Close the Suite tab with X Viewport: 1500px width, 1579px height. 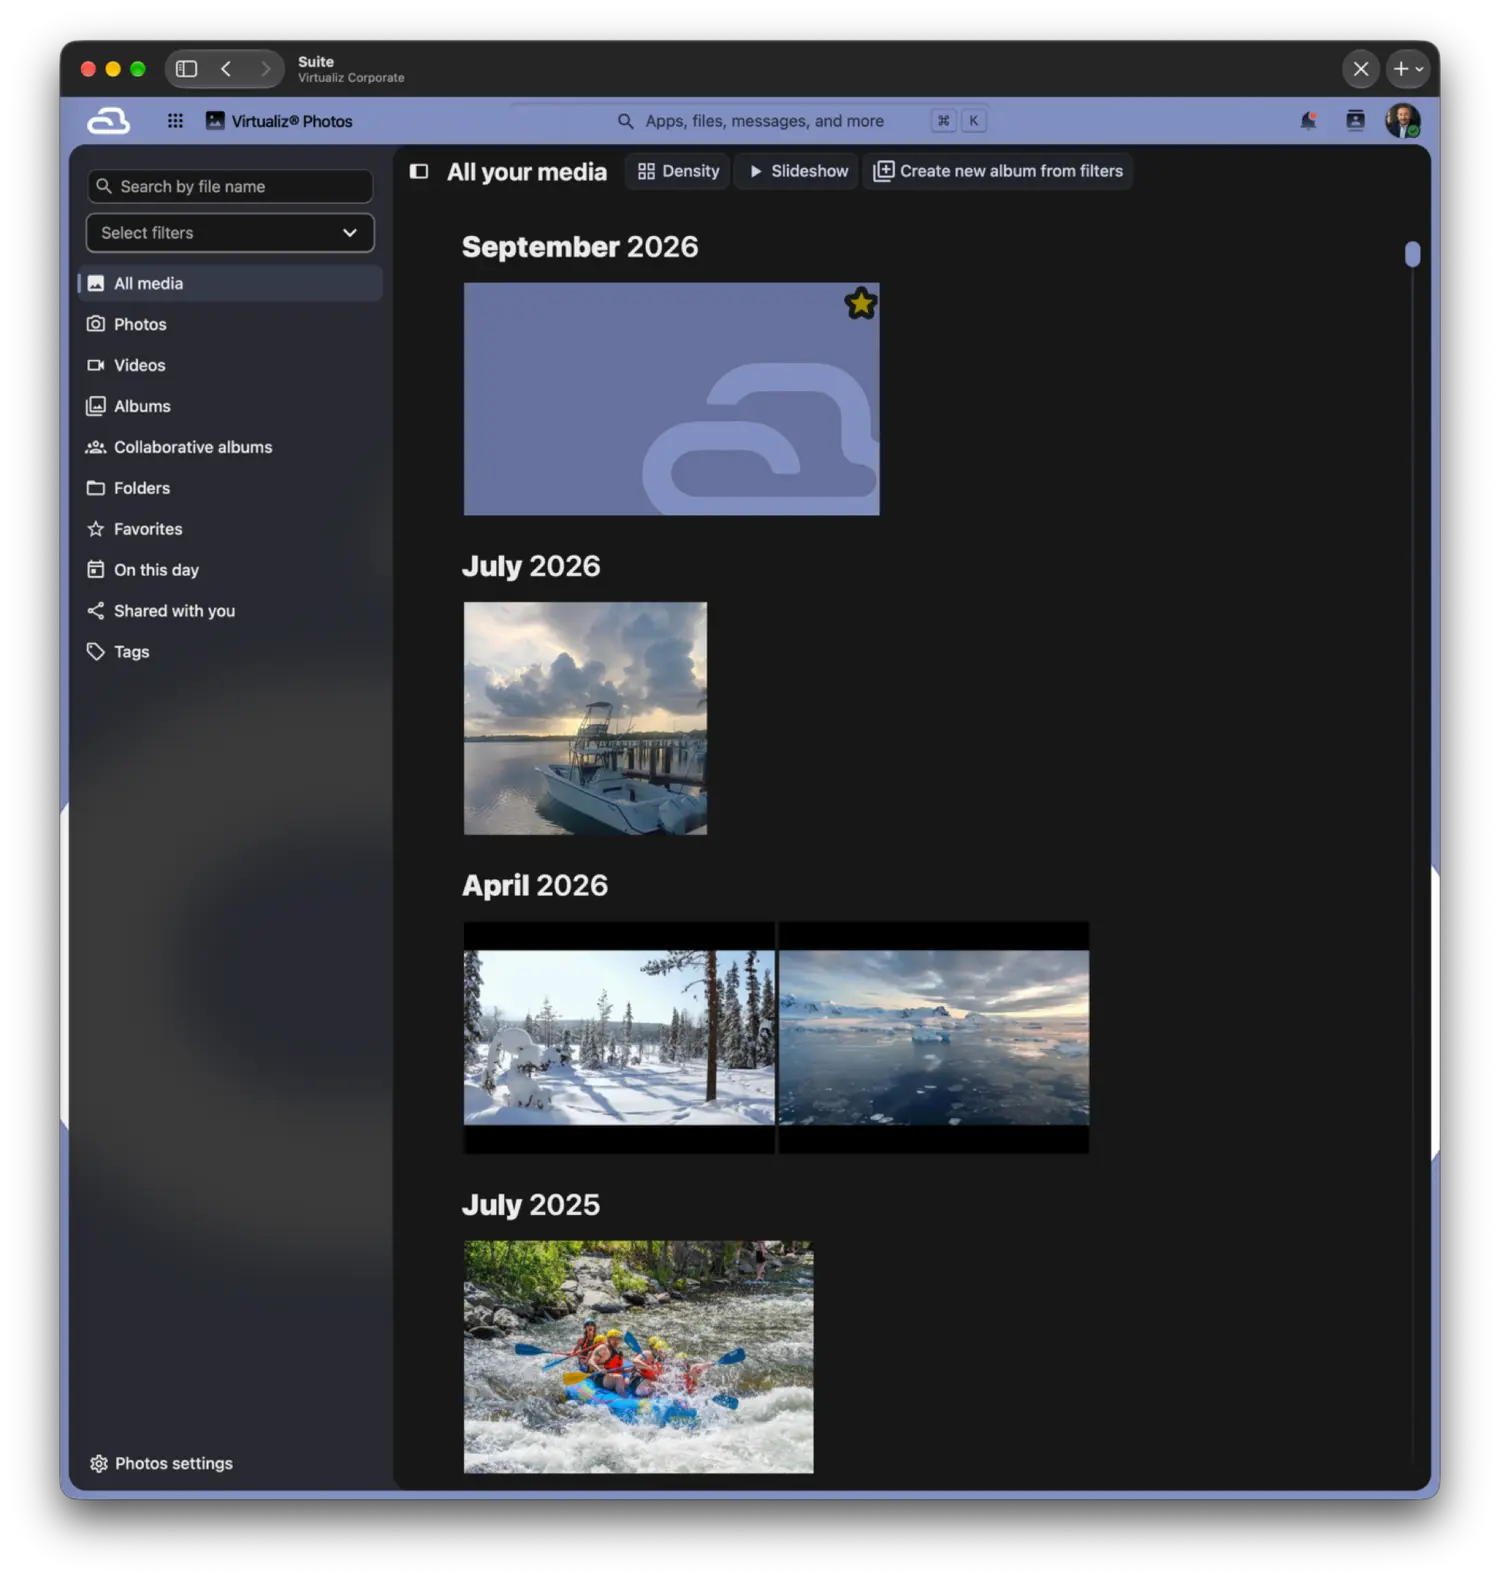[1360, 68]
